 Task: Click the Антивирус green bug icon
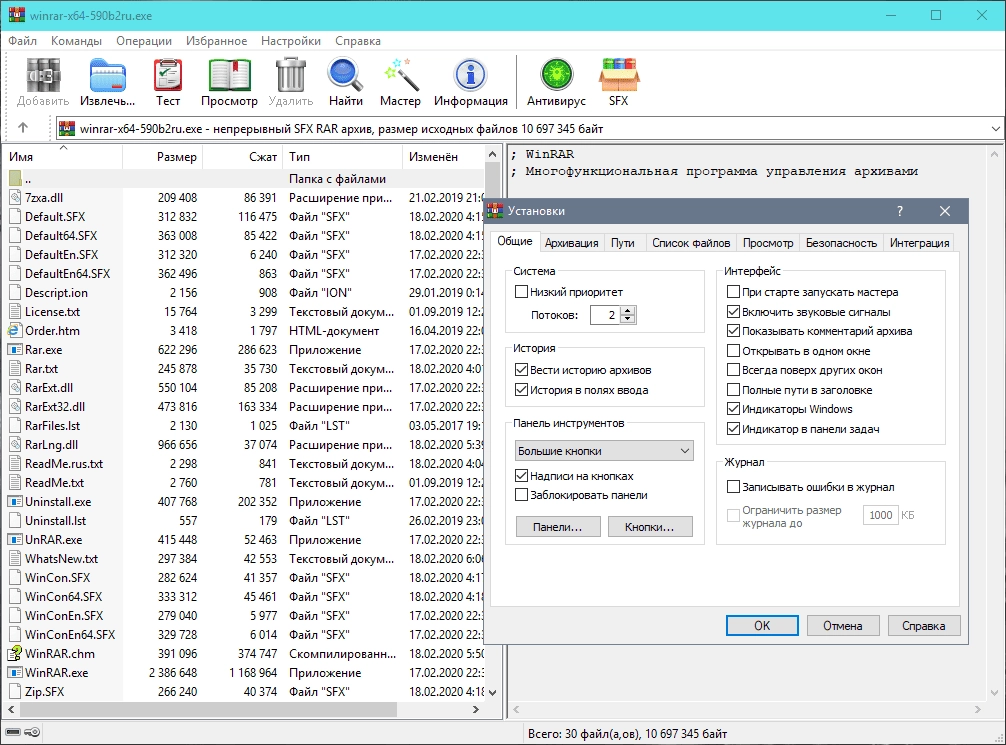pyautogui.click(x=556, y=75)
